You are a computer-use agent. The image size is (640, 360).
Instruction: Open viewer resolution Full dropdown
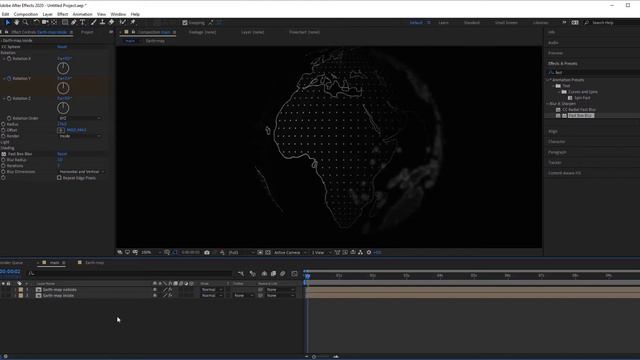pos(241,253)
